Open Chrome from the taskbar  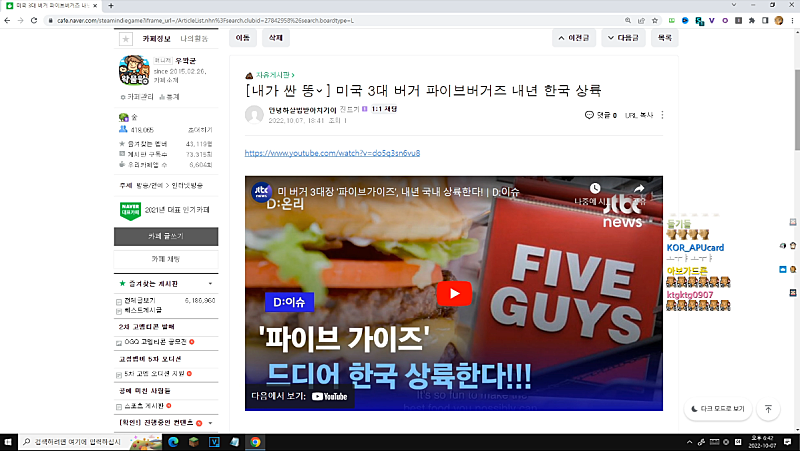coord(255,442)
